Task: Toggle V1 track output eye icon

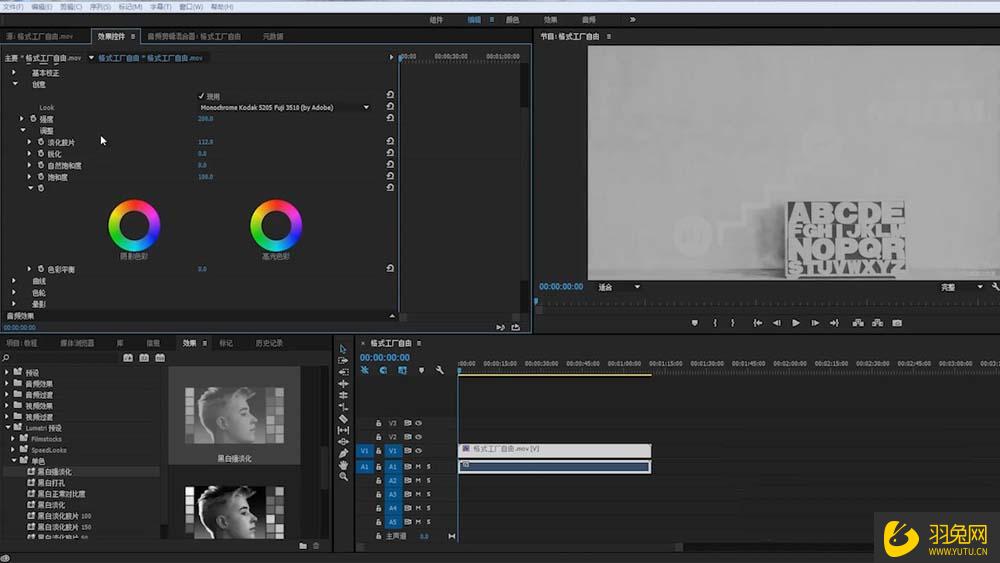Action: click(419, 451)
